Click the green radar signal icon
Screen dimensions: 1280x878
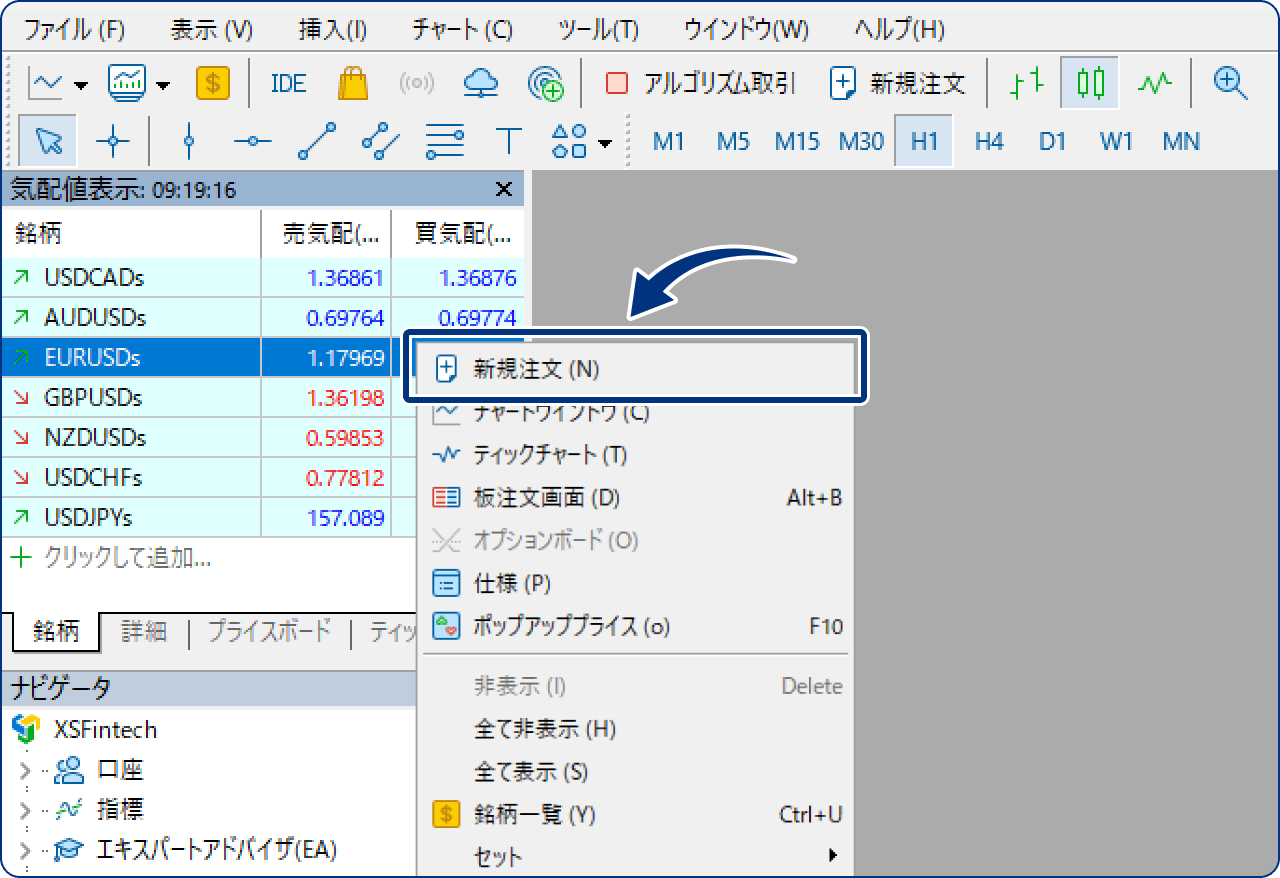coord(545,83)
